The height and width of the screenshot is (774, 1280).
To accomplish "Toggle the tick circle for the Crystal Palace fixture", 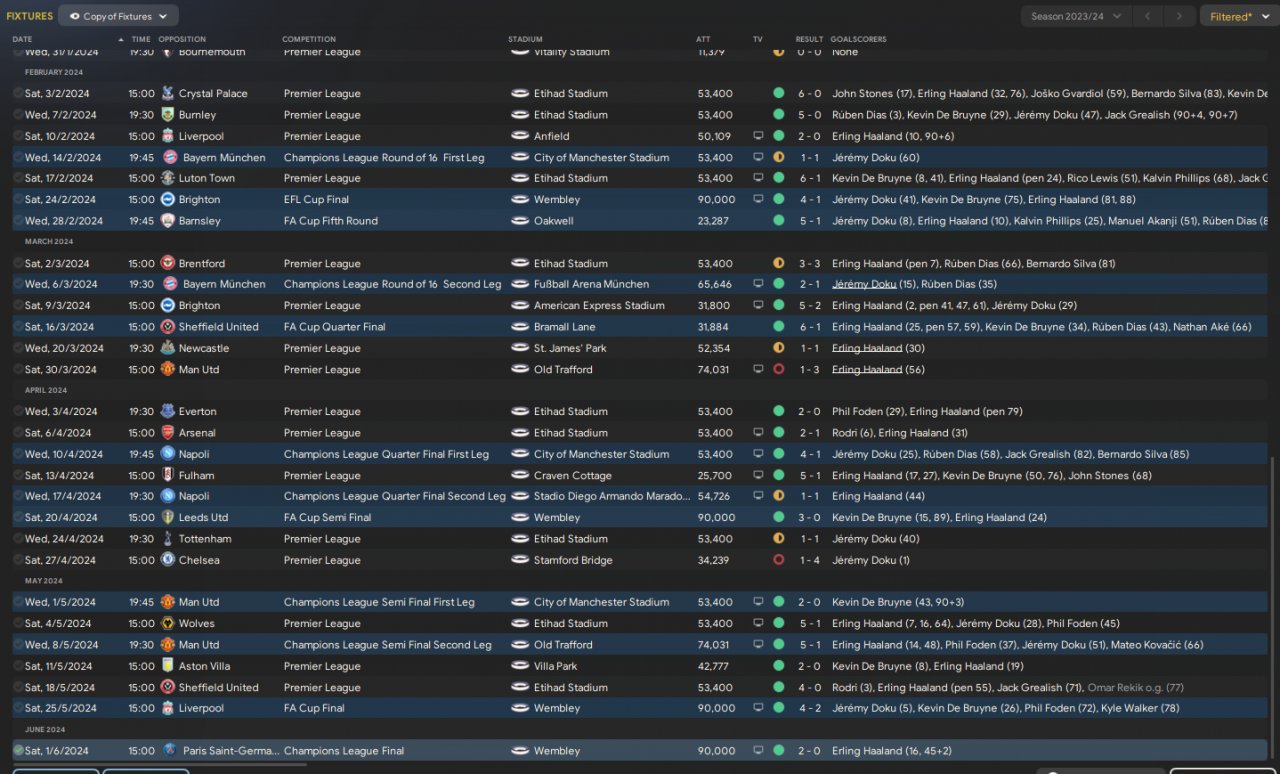I will click(18, 93).
